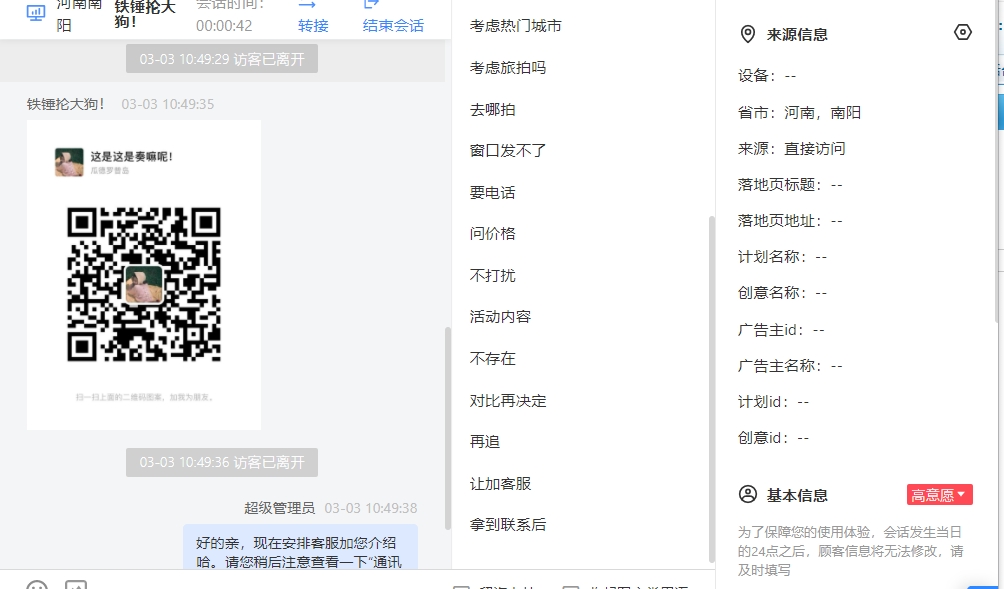The image size is (1004, 589).
Task: Select quick reply 考虑热门城市
Action: click(515, 26)
